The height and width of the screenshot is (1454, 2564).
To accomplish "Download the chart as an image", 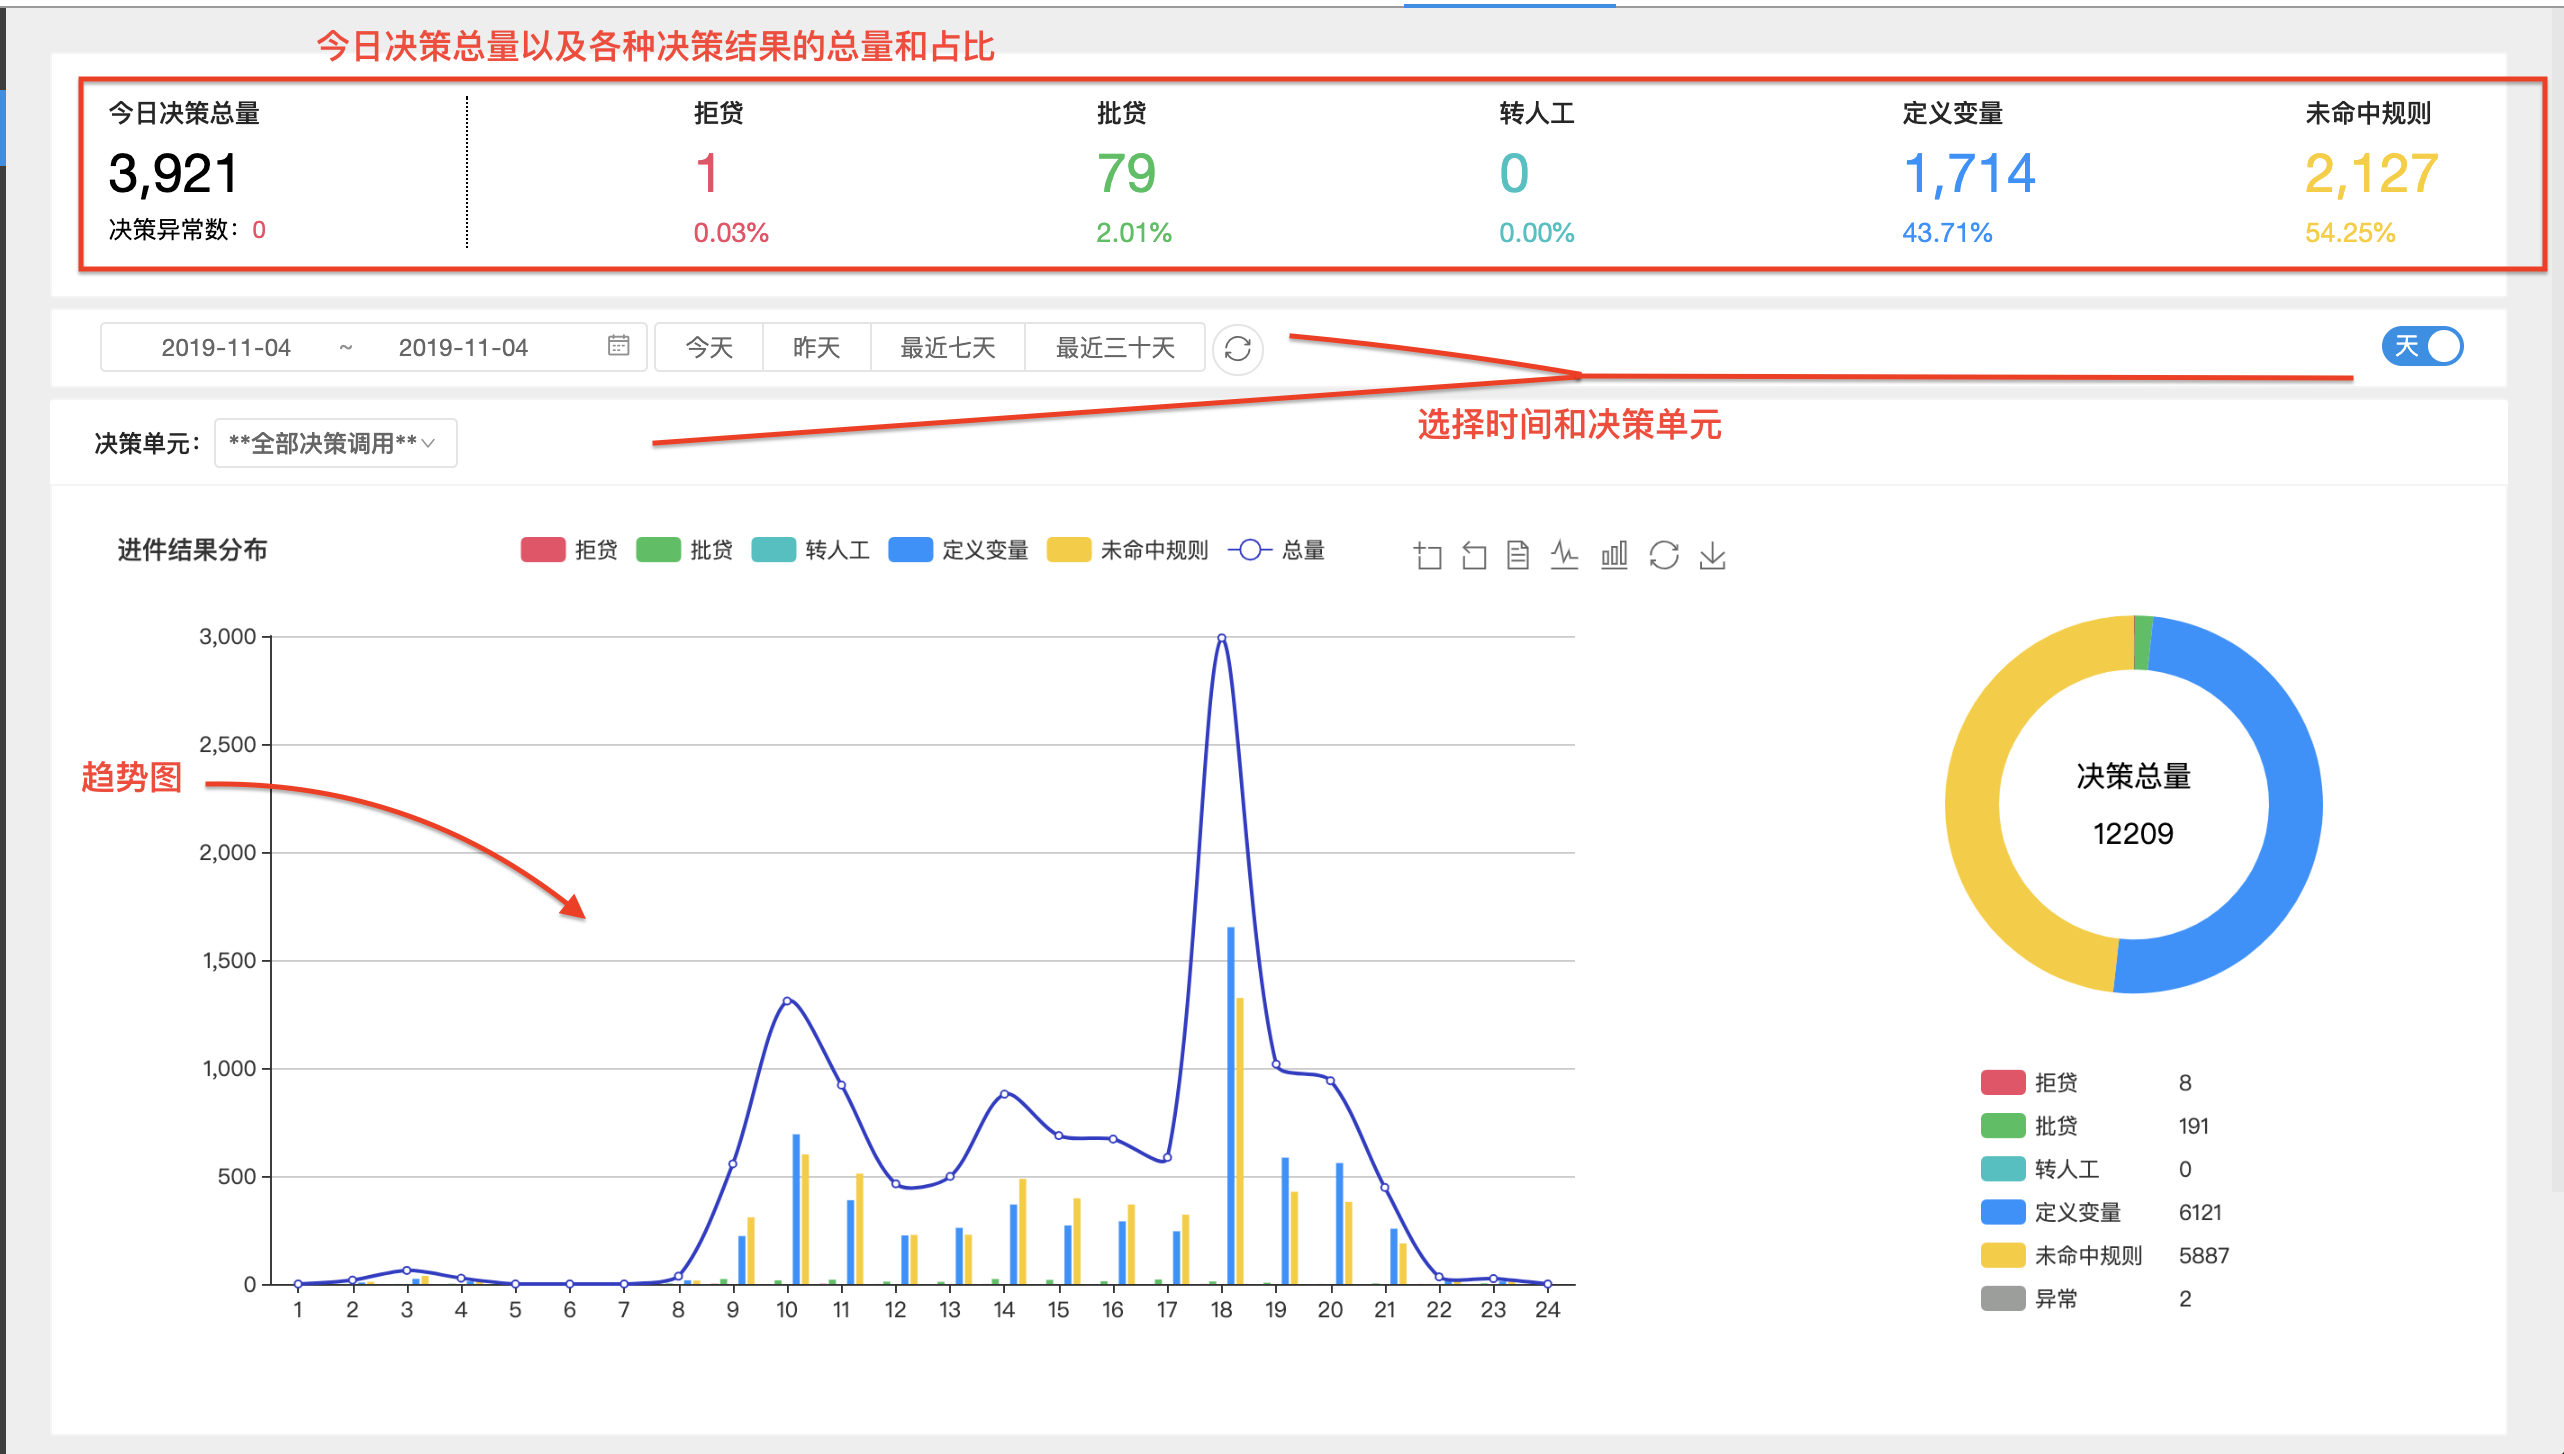I will click(x=1712, y=555).
